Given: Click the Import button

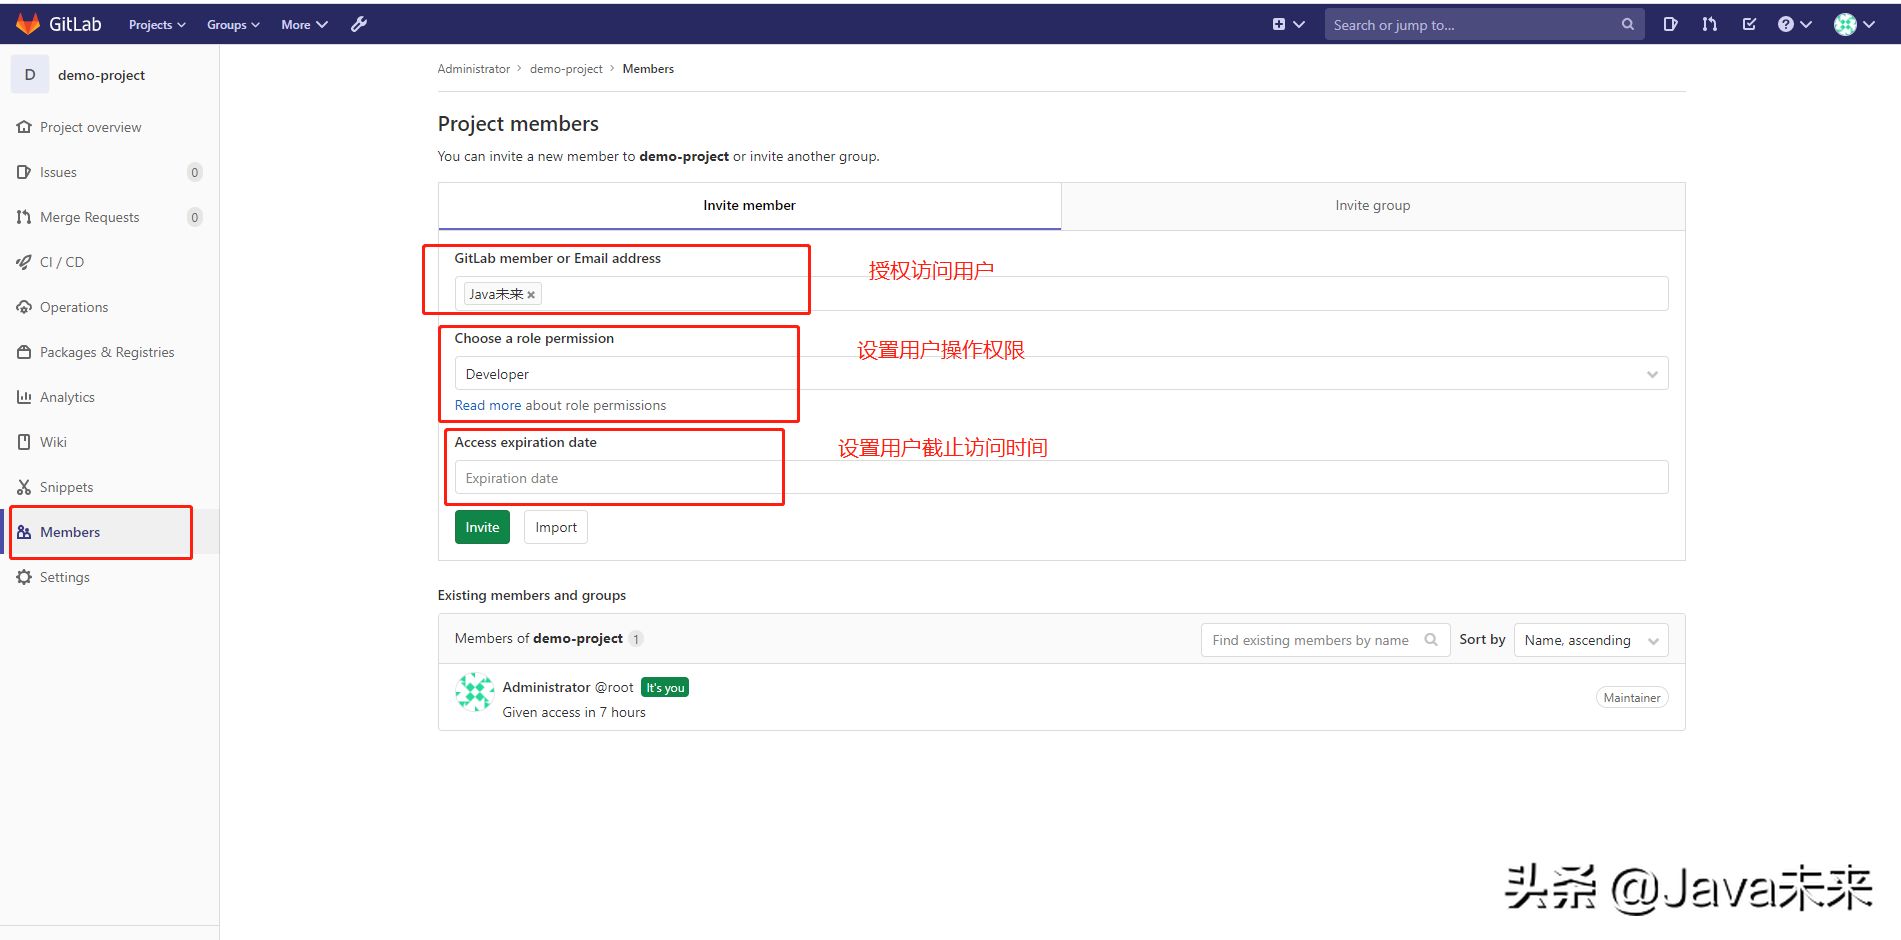Looking at the screenshot, I should (556, 527).
